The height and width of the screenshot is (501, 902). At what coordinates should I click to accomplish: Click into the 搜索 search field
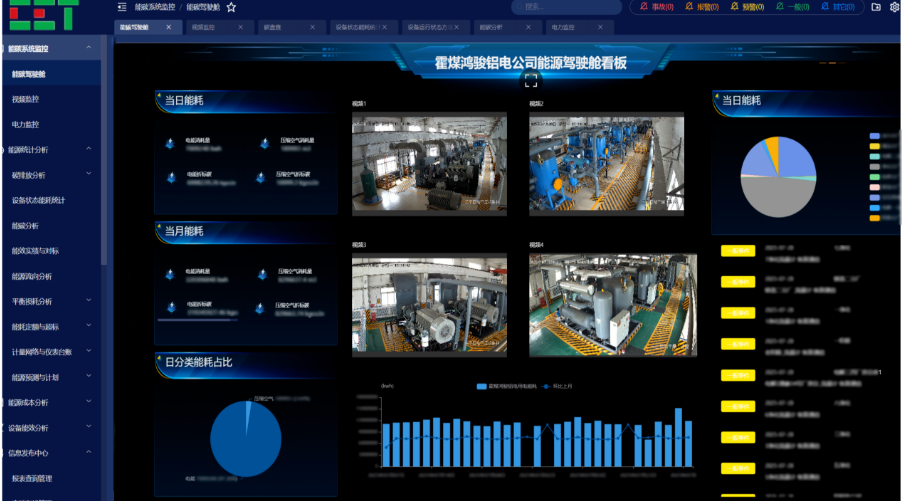(566, 7)
